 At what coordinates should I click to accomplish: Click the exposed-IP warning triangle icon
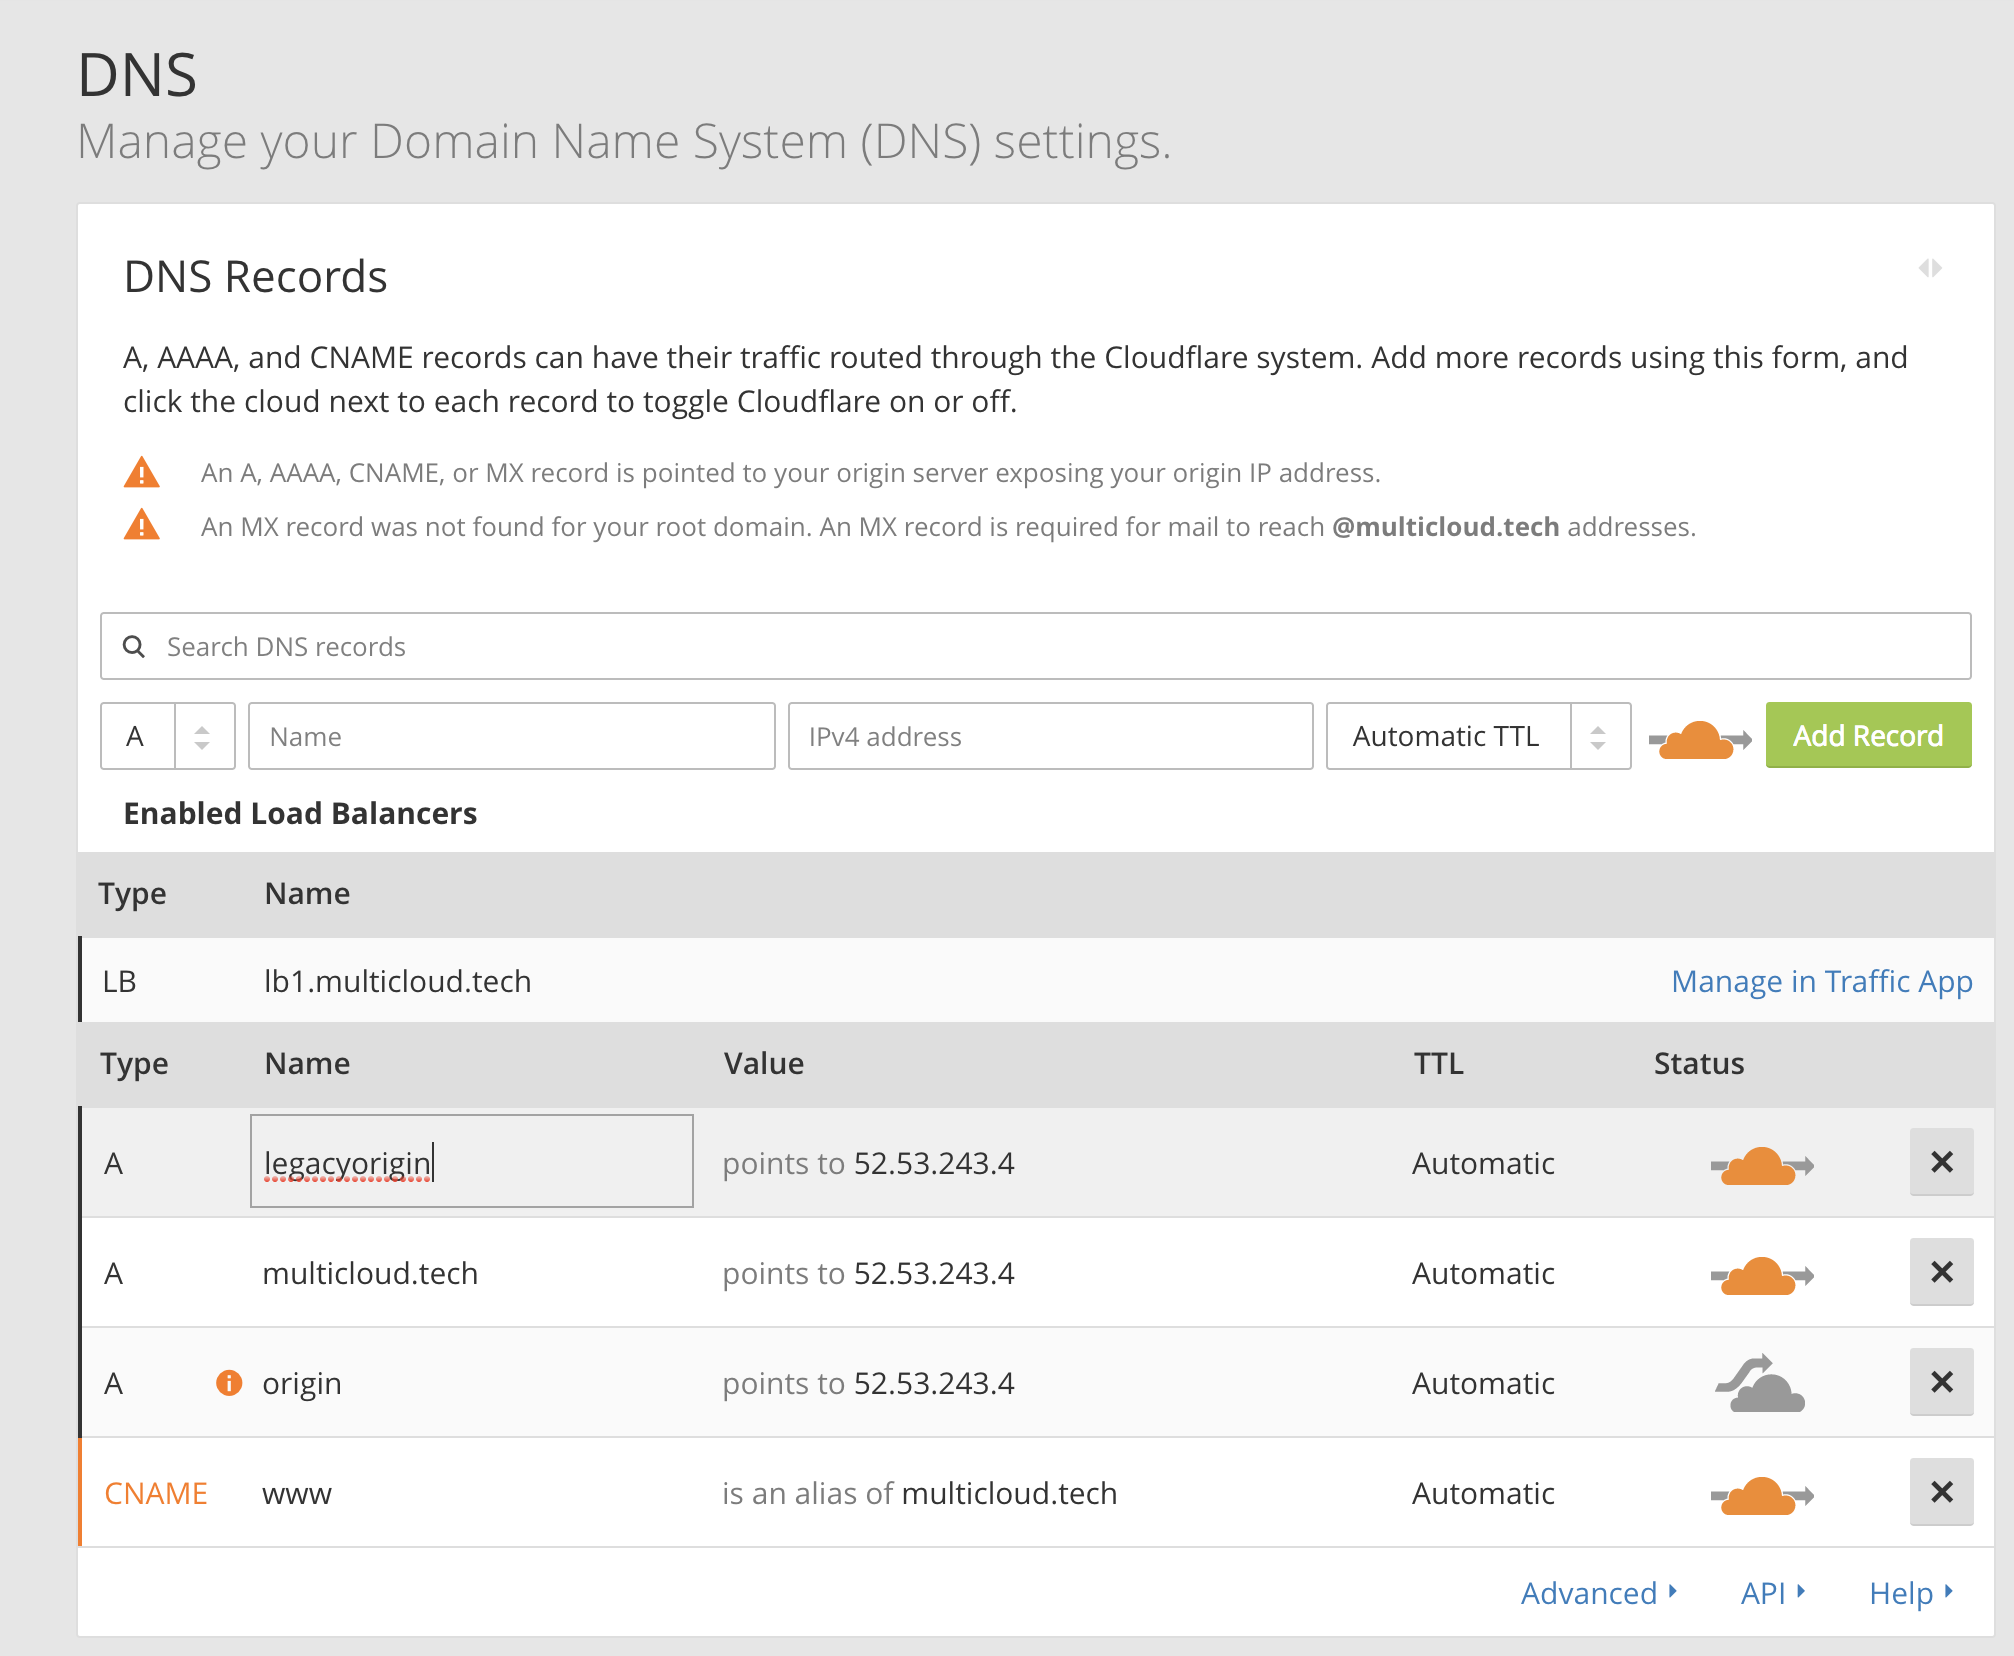tap(142, 472)
